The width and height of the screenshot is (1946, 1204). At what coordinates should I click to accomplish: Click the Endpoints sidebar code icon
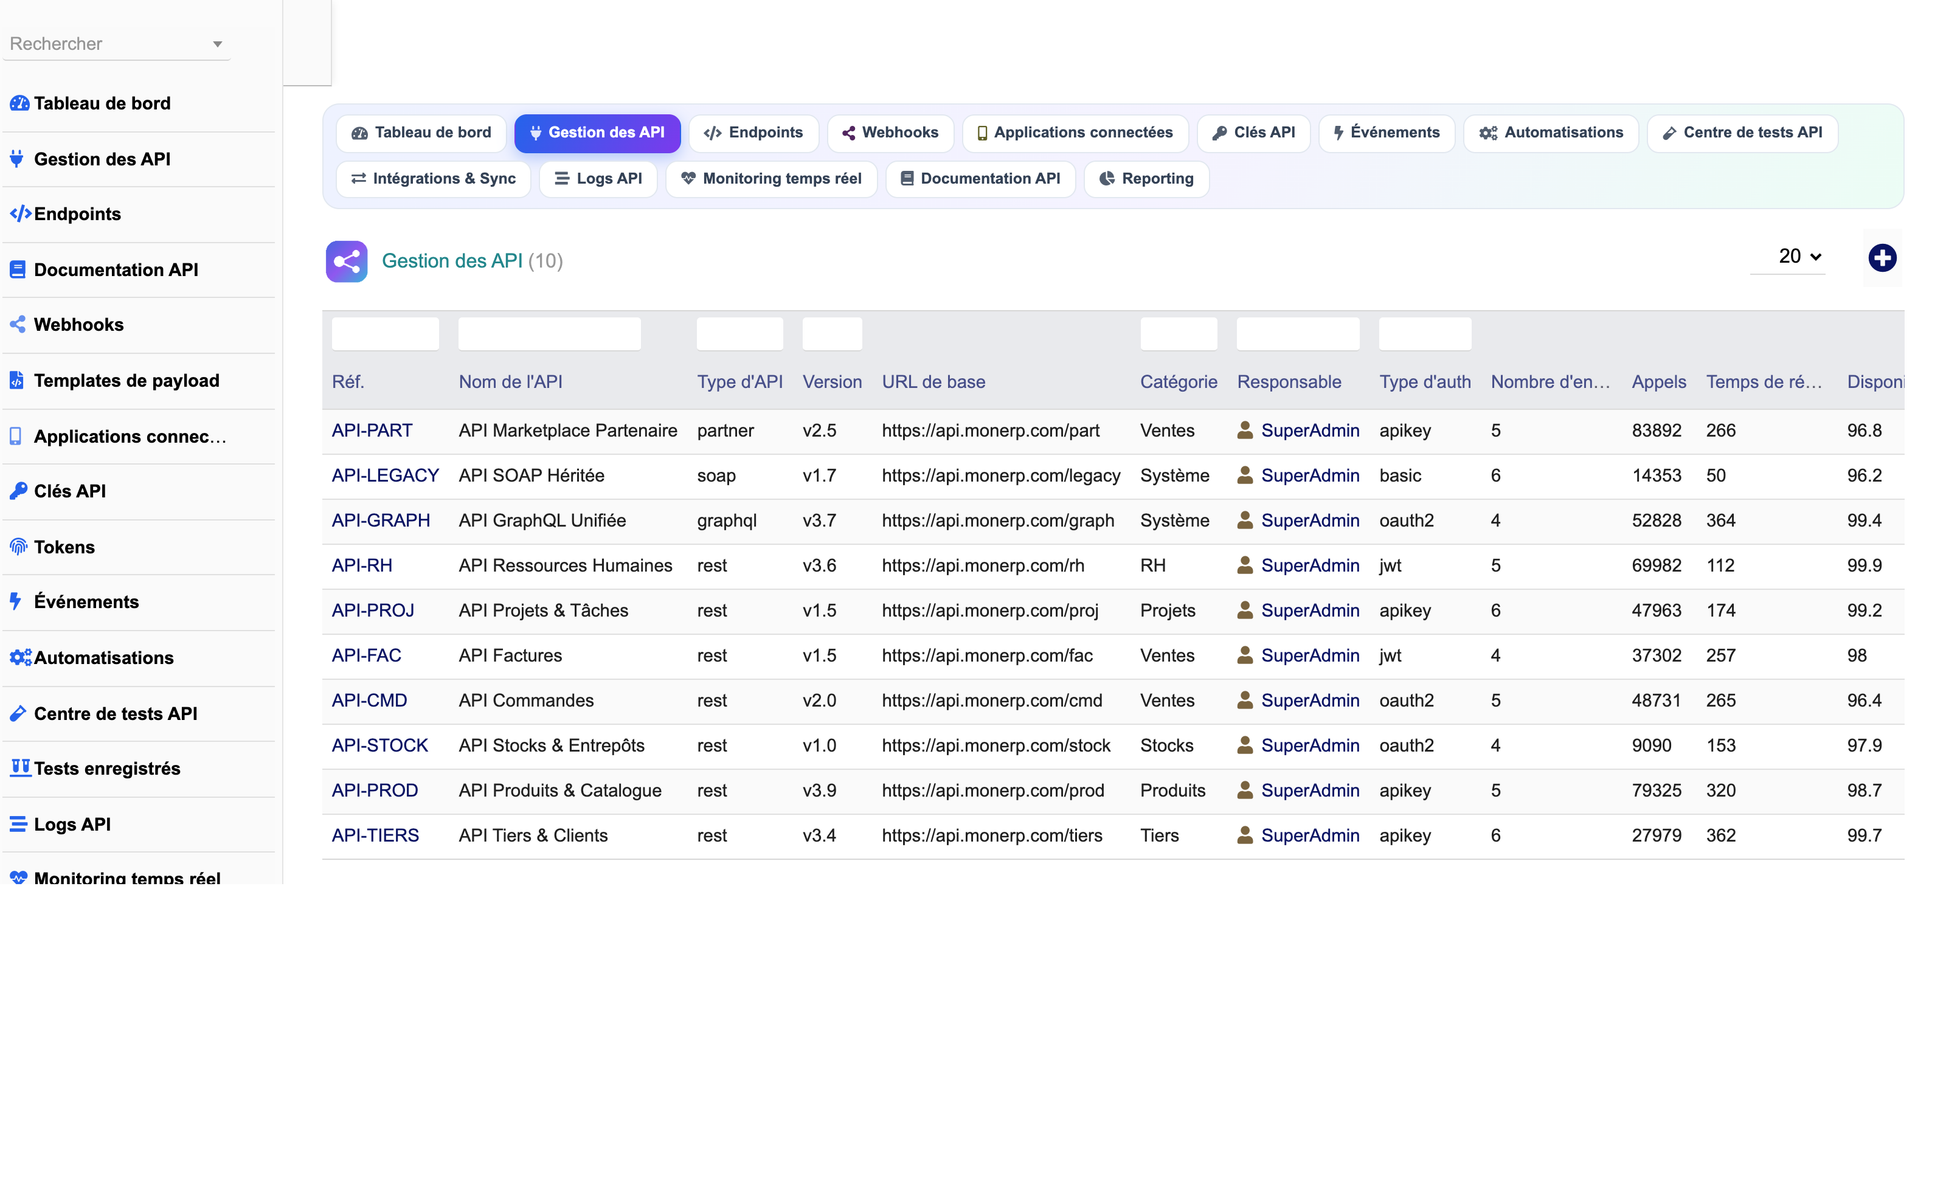(x=20, y=214)
